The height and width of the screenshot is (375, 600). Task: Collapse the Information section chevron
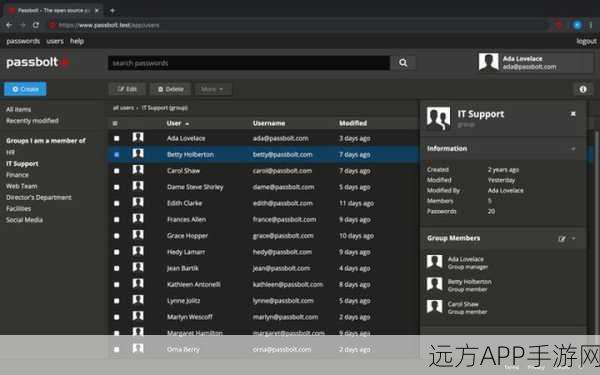(573, 148)
